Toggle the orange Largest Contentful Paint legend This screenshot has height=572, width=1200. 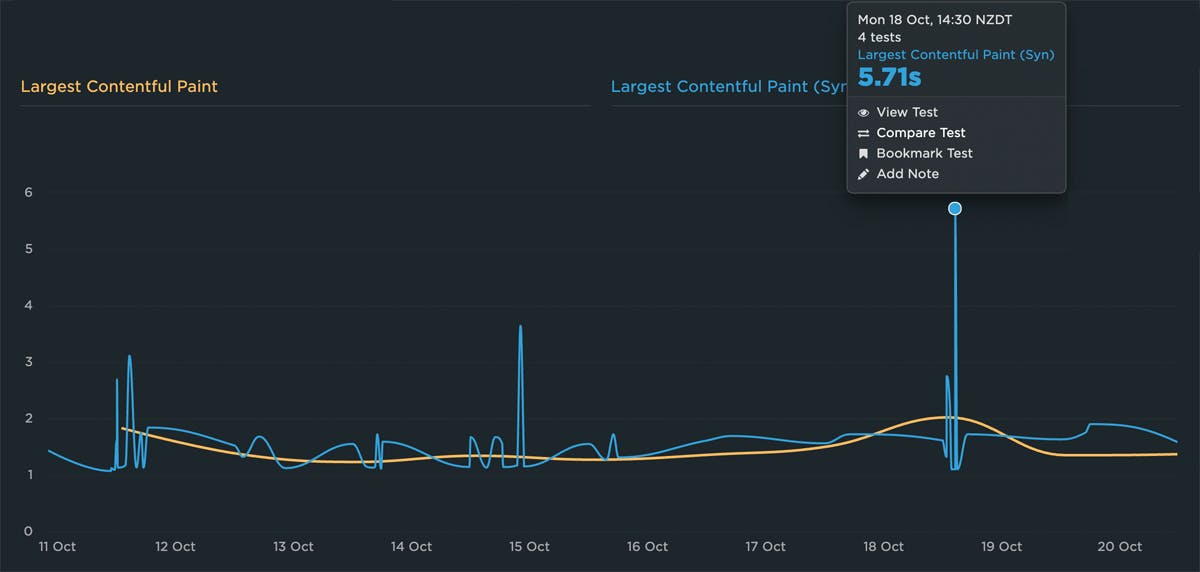(x=119, y=87)
